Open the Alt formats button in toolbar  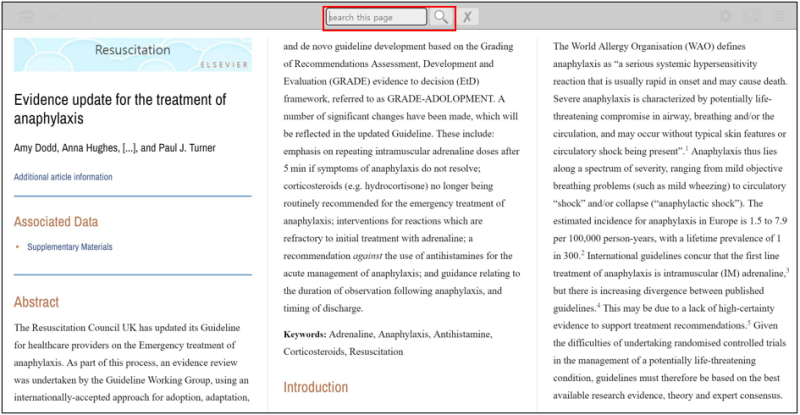(x=54, y=16)
